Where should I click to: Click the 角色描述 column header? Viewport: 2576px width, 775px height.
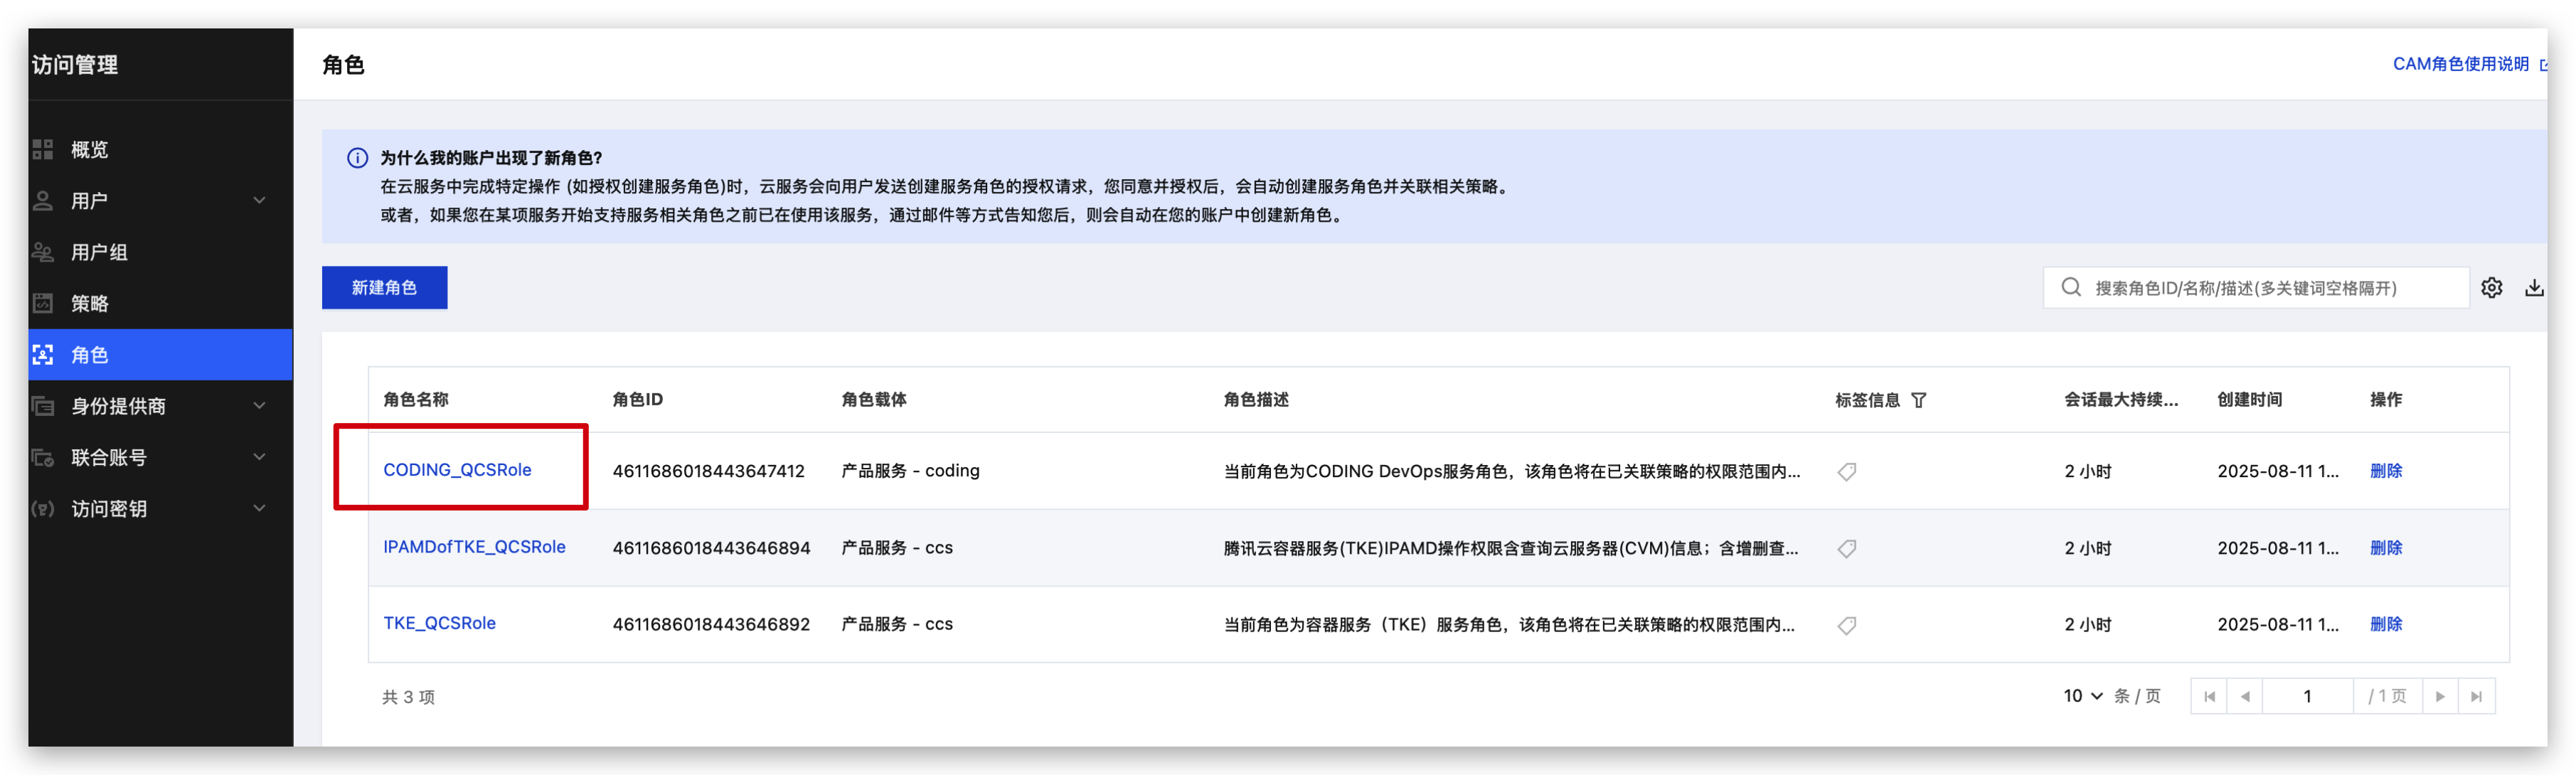(1256, 399)
